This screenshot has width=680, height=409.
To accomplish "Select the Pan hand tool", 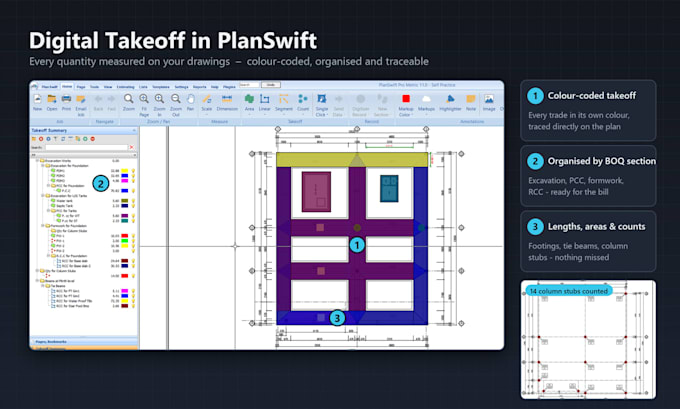I will click(190, 98).
